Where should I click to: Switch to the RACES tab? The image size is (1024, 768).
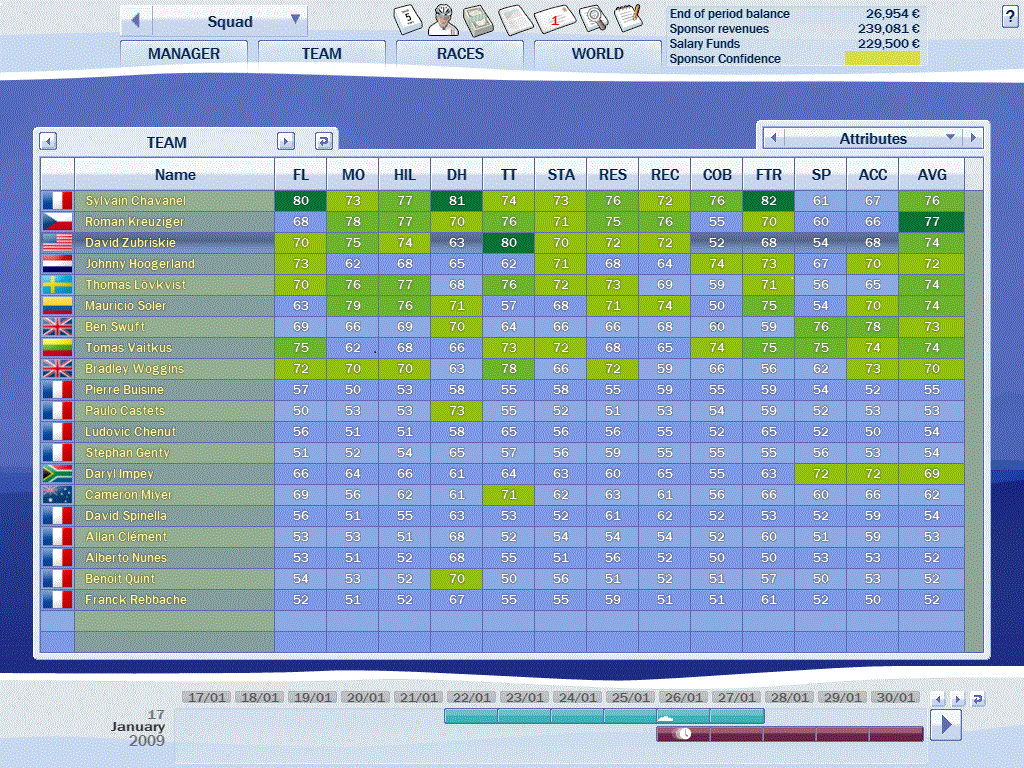pyautogui.click(x=460, y=54)
